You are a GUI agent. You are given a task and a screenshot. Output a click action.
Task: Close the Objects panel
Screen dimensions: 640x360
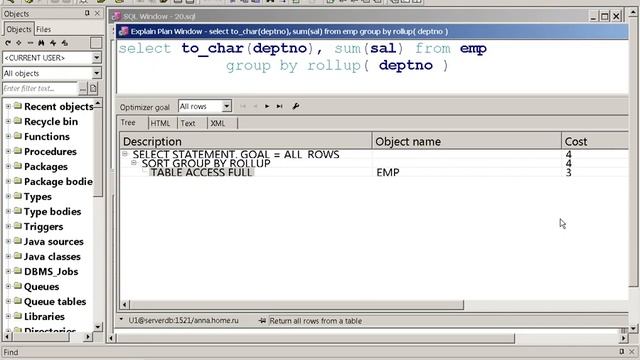97,13
